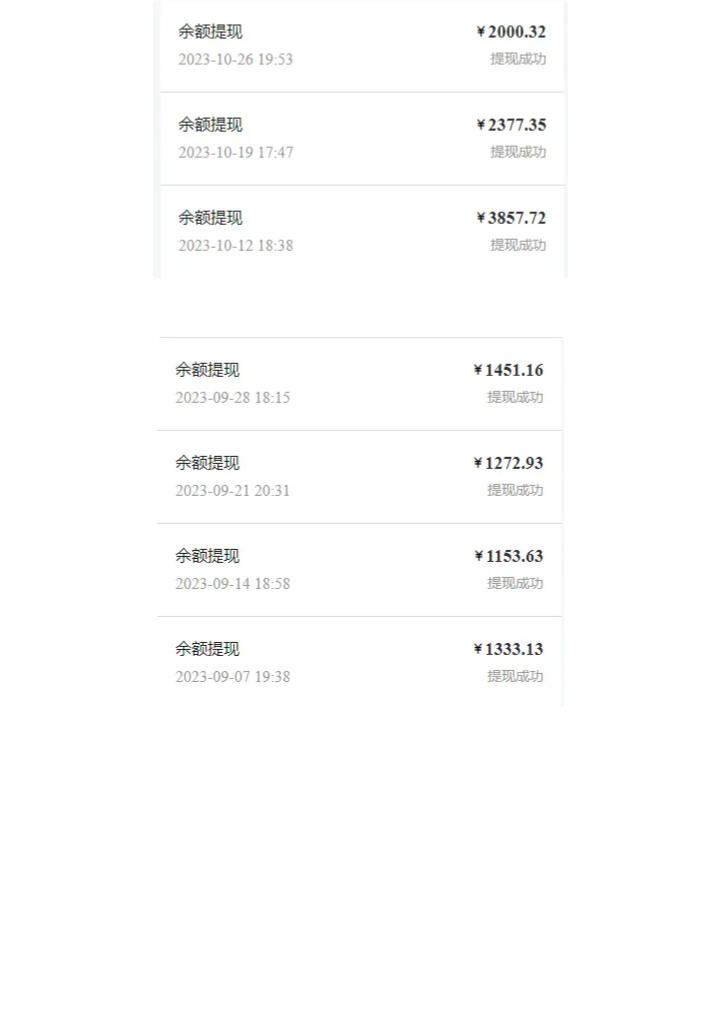Open the entry dated 2023-09-07 19:38
The width and height of the screenshot is (720, 1019).
[360, 662]
